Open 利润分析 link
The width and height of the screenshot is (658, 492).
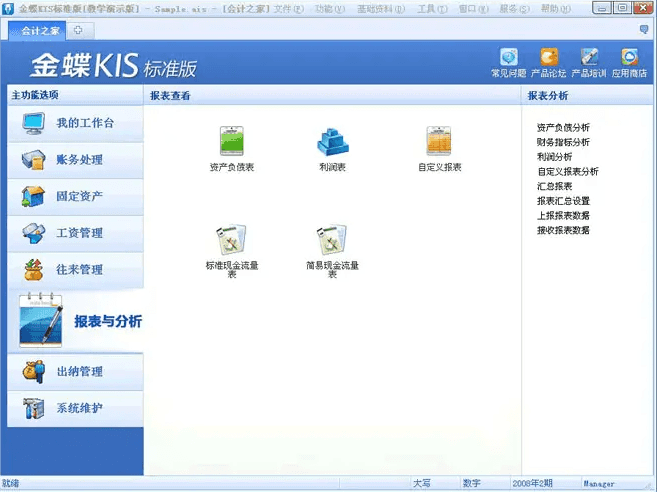pos(554,157)
